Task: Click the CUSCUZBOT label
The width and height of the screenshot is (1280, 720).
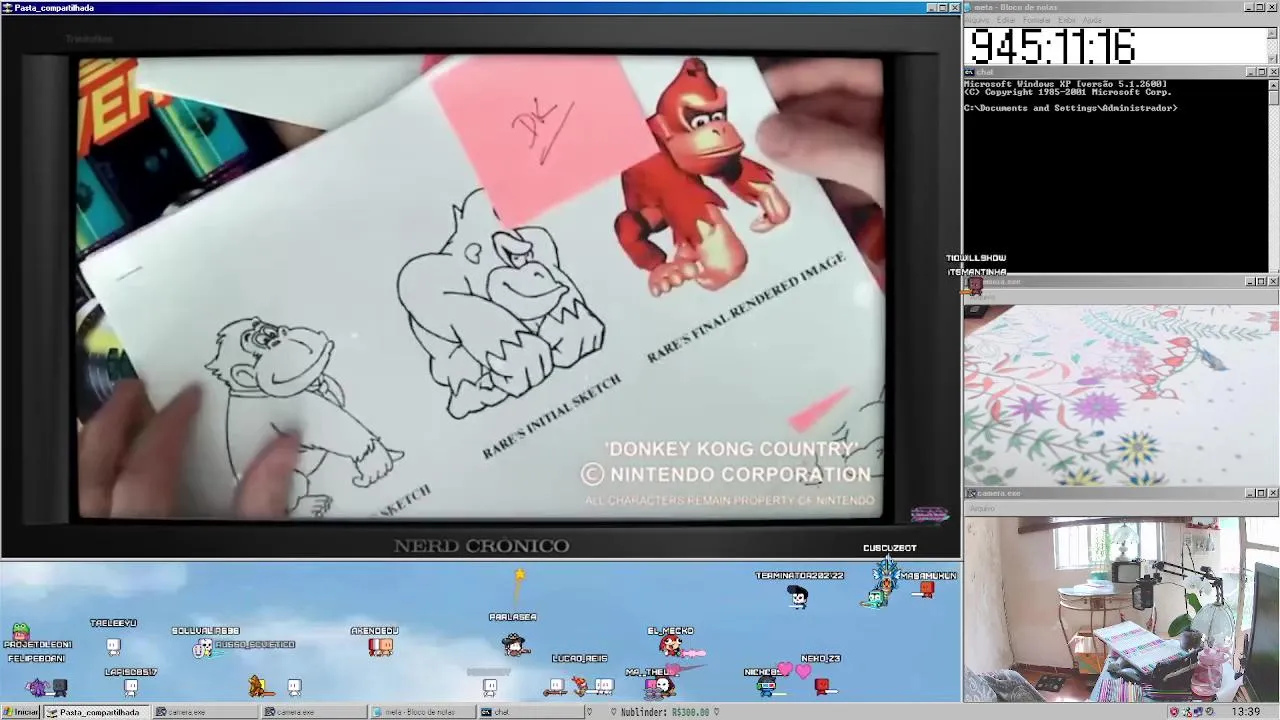Action: [x=890, y=548]
